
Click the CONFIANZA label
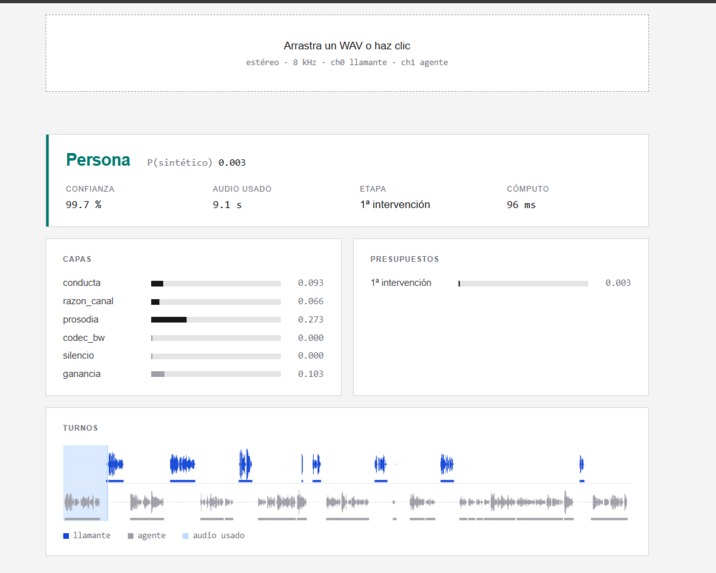click(x=90, y=189)
